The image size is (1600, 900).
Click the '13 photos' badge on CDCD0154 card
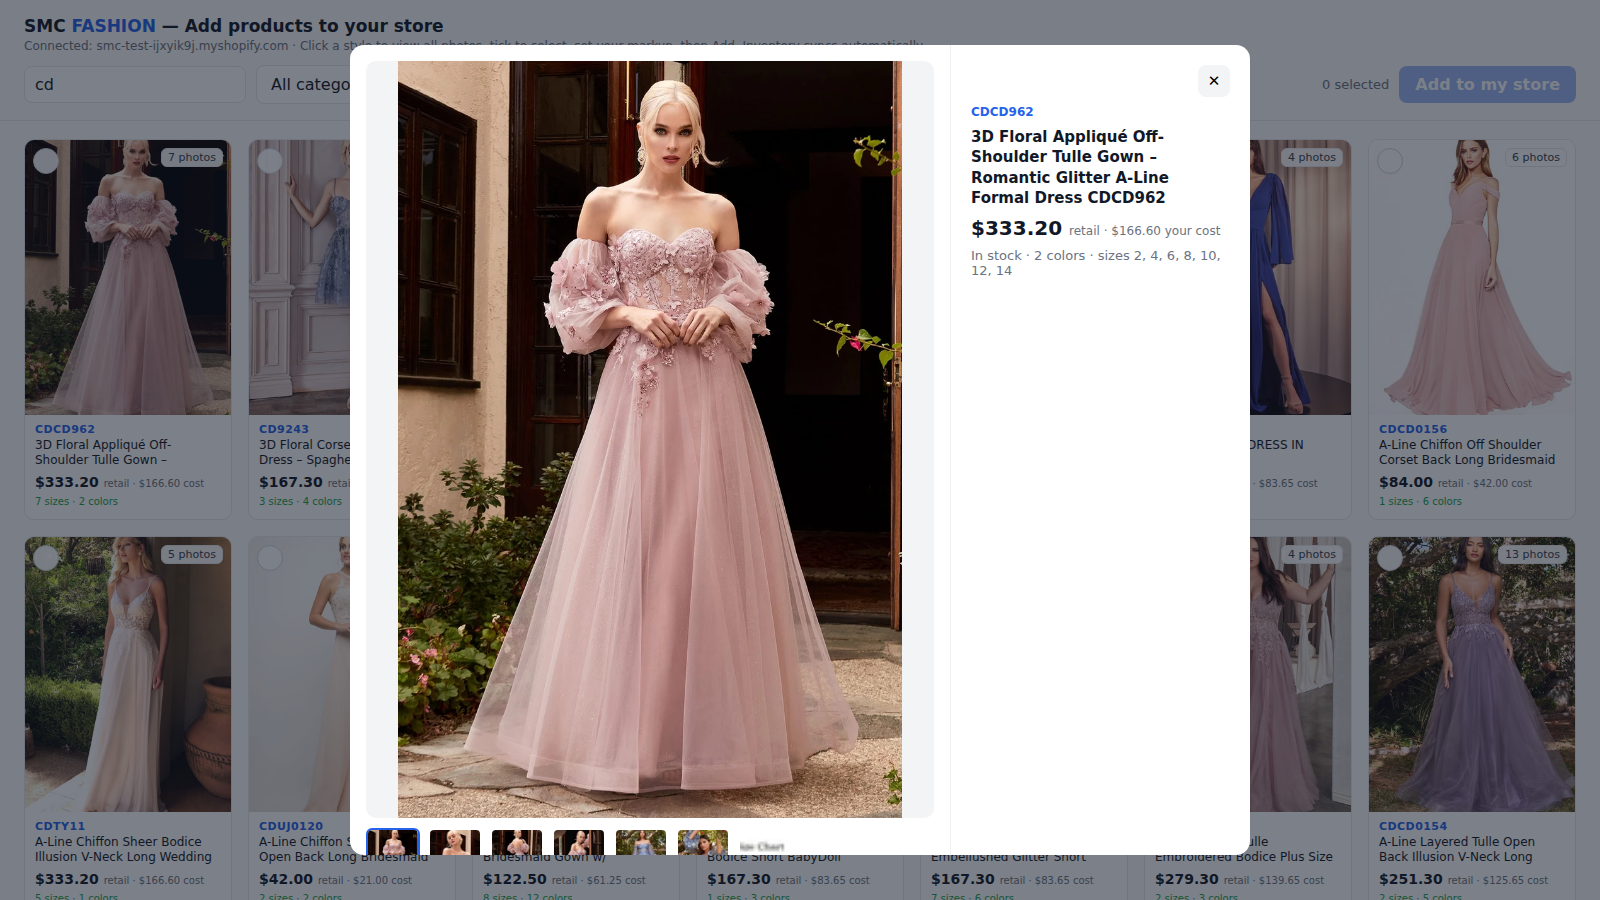point(1532,554)
